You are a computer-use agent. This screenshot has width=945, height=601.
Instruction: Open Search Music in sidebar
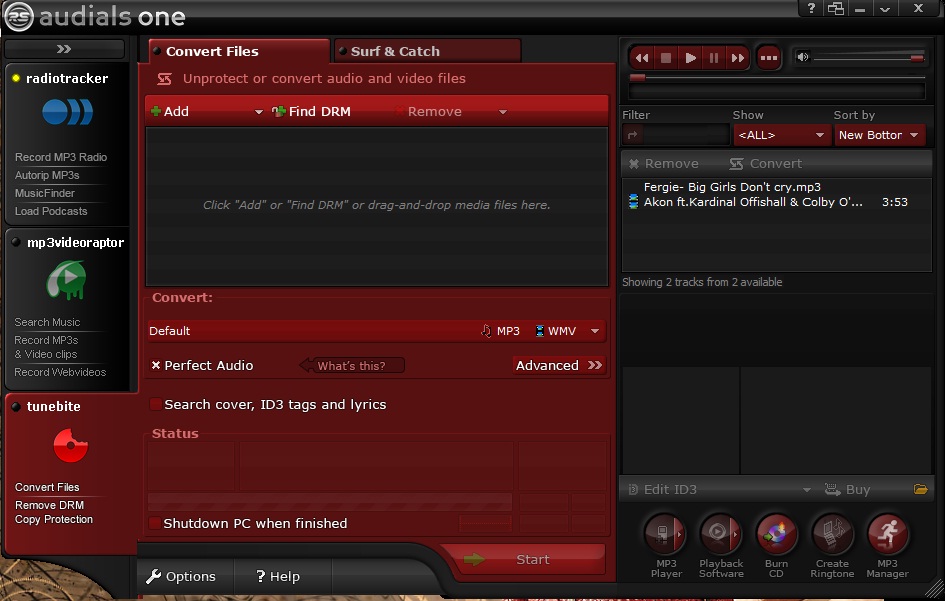pyautogui.click(x=47, y=323)
